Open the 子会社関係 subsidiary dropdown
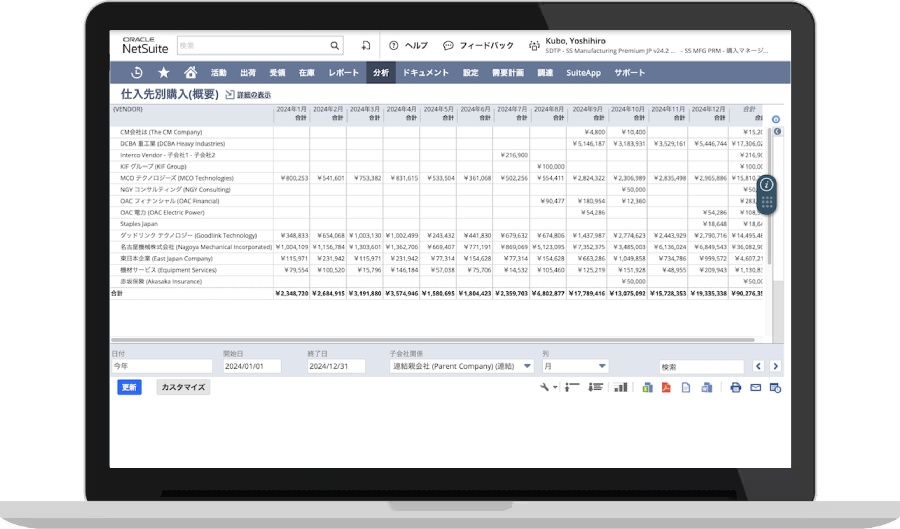The image size is (900, 529). pos(461,366)
